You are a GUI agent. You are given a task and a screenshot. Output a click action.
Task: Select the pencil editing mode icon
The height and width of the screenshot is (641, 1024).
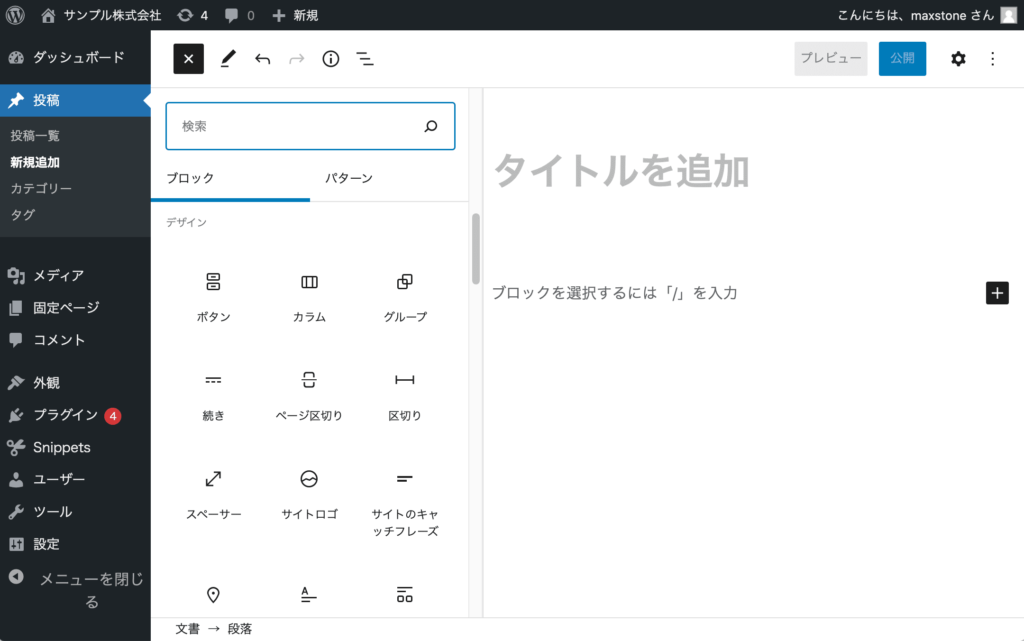click(x=227, y=58)
